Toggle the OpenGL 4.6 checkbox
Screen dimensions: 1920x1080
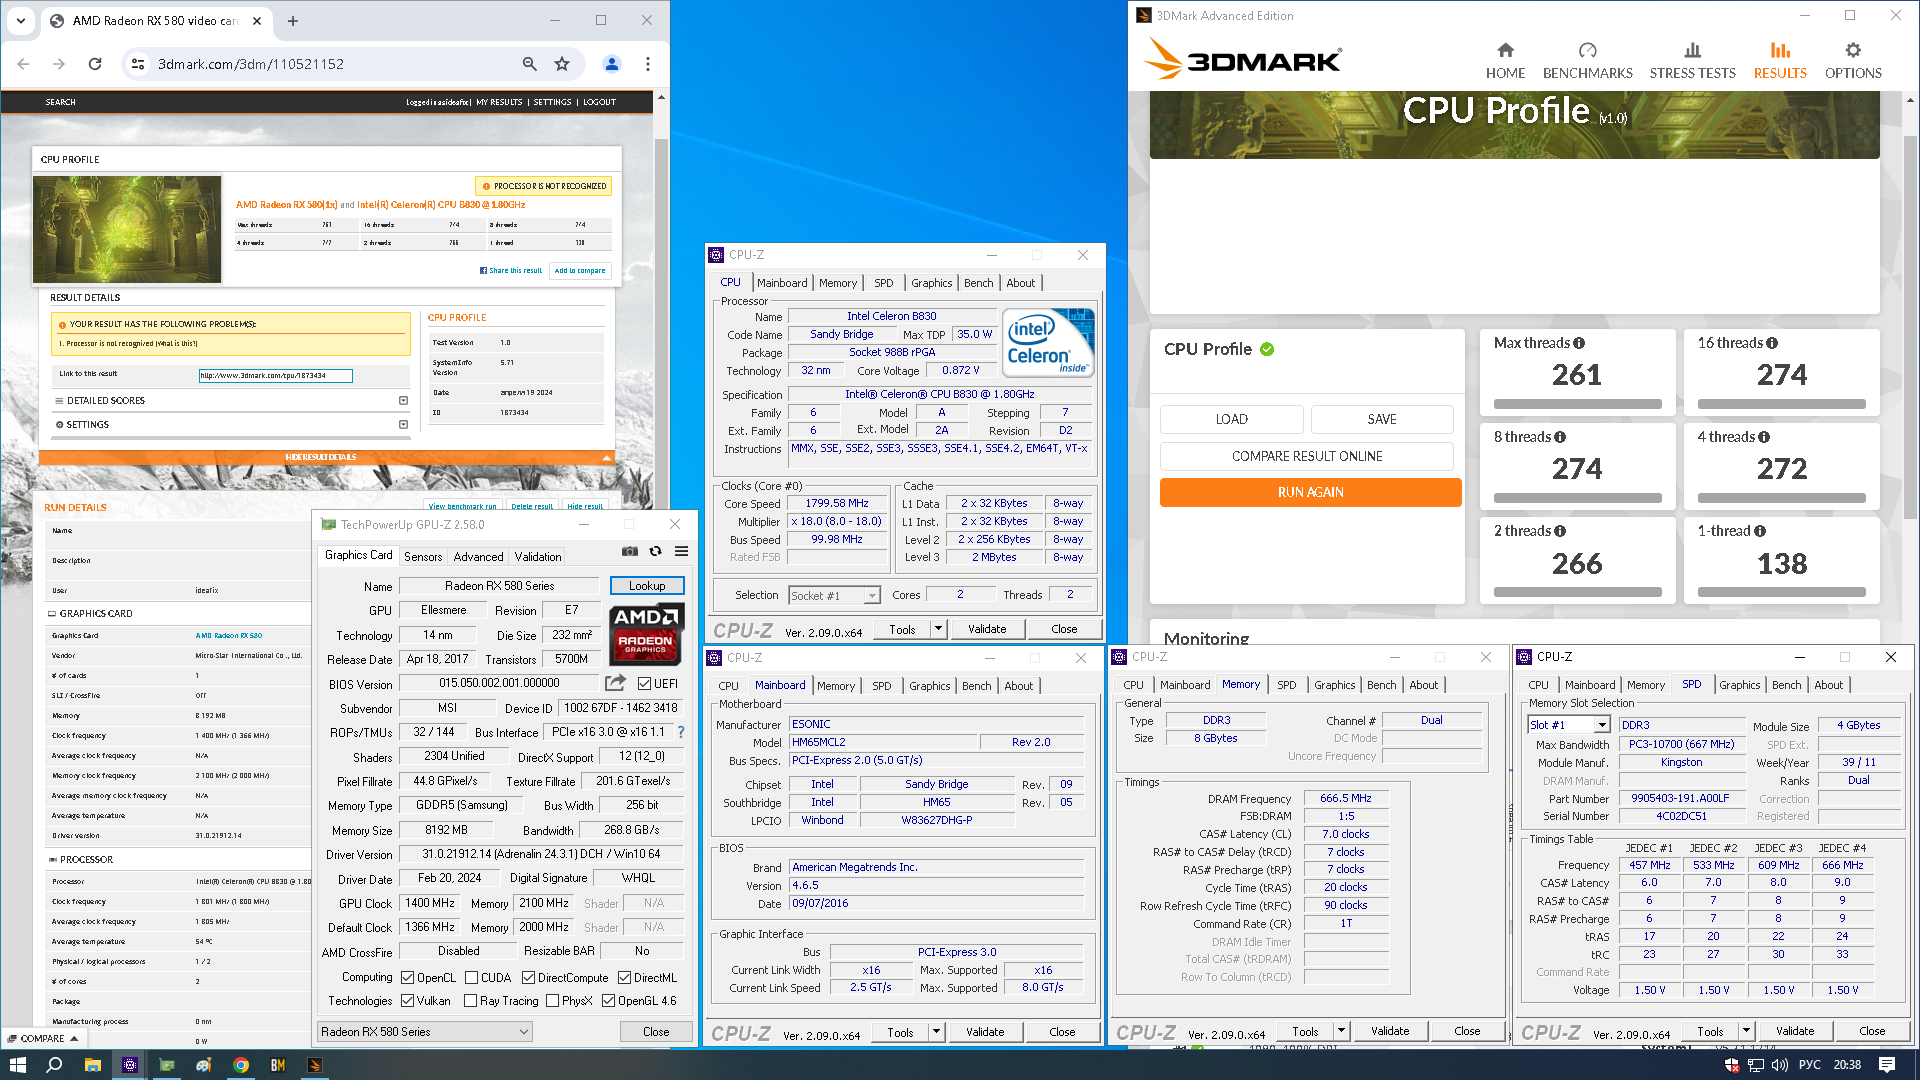click(x=608, y=1001)
